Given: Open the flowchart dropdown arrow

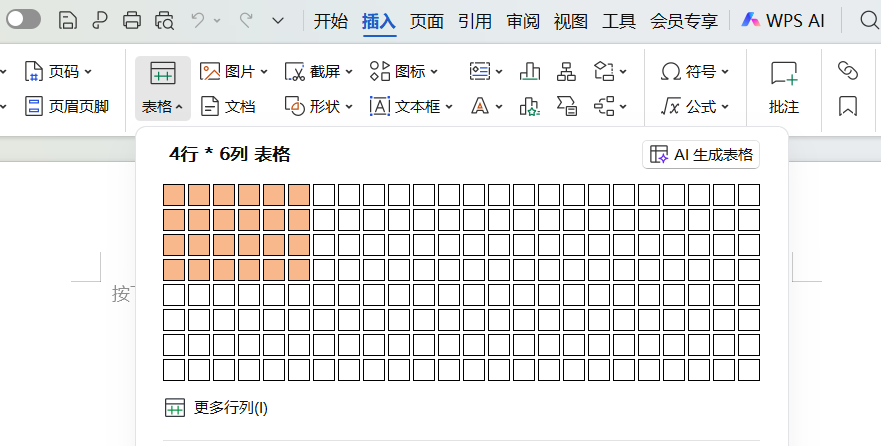Looking at the screenshot, I should 623,72.
